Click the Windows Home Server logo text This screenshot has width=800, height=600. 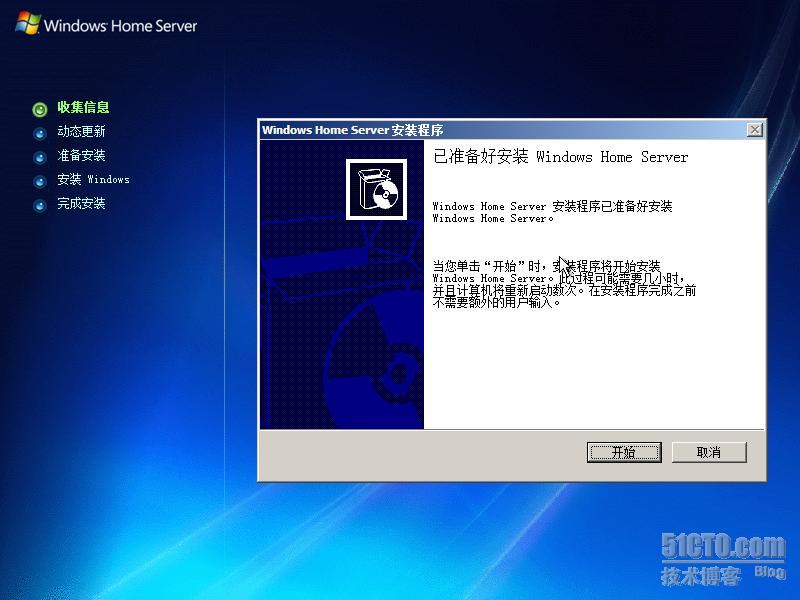(x=120, y=26)
